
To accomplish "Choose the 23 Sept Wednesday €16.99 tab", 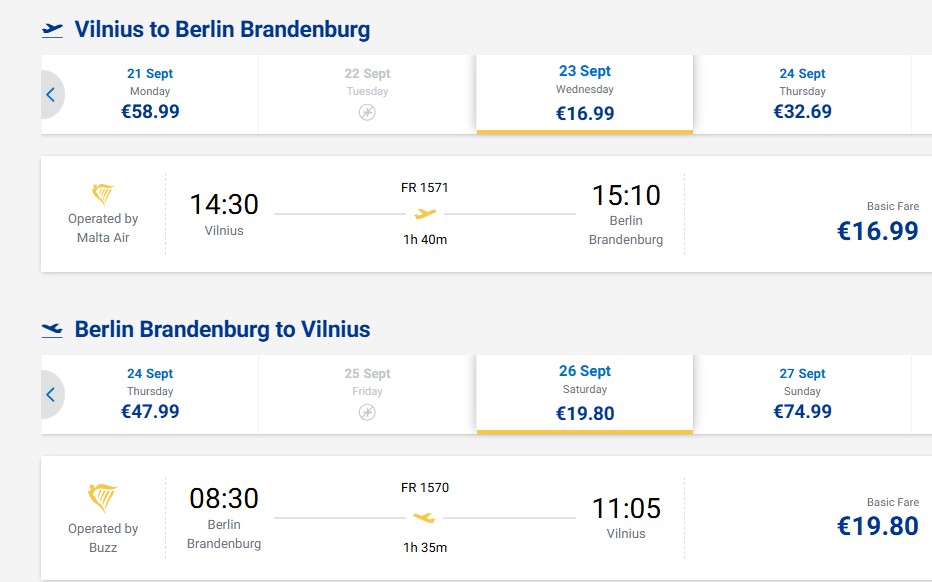I will [585, 94].
